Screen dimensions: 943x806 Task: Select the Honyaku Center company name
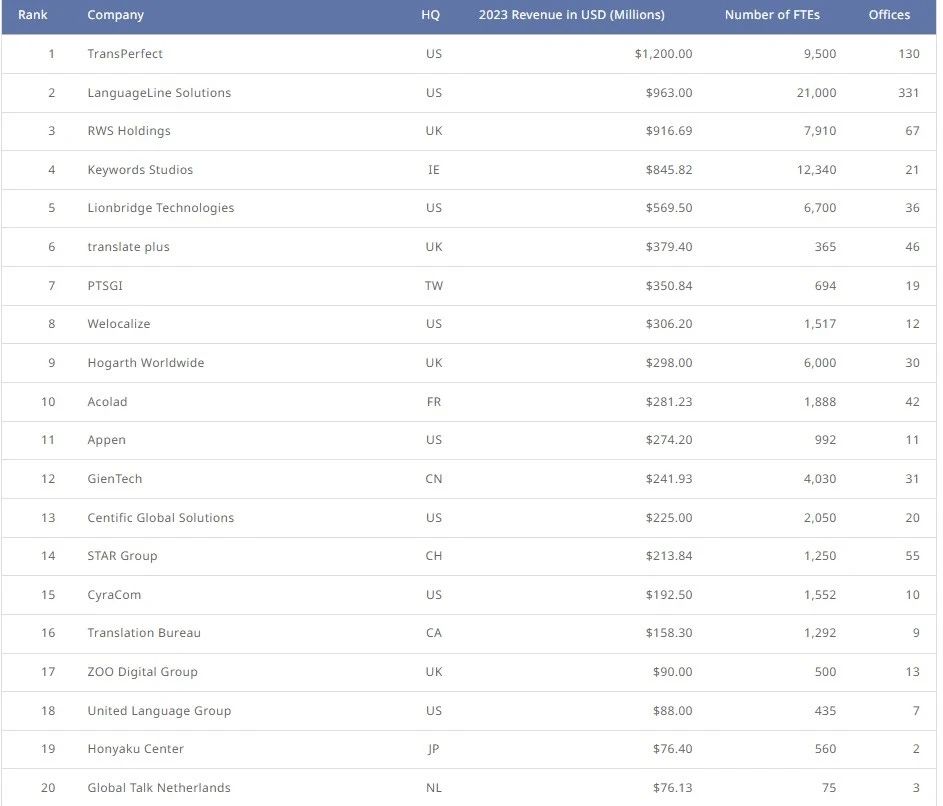tap(136, 749)
